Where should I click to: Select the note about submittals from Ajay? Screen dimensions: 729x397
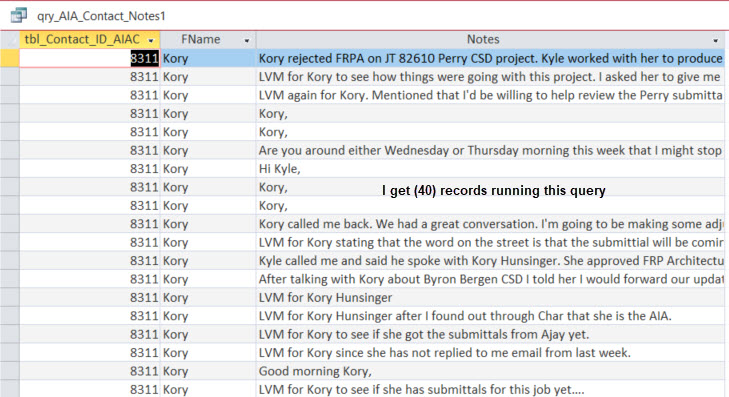click(x=490, y=334)
